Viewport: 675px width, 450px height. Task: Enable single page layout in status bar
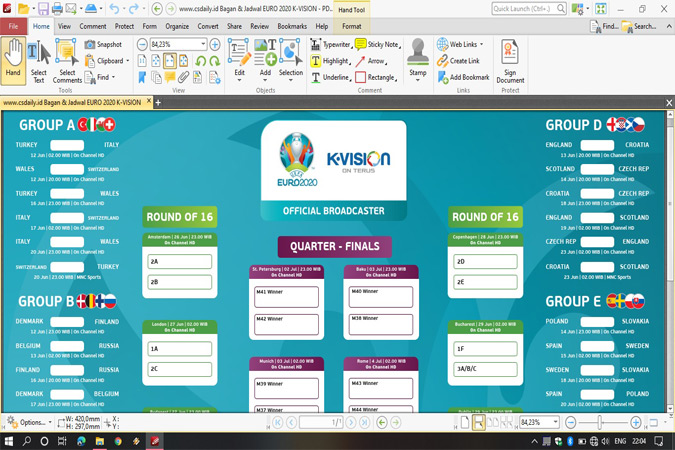[465, 423]
